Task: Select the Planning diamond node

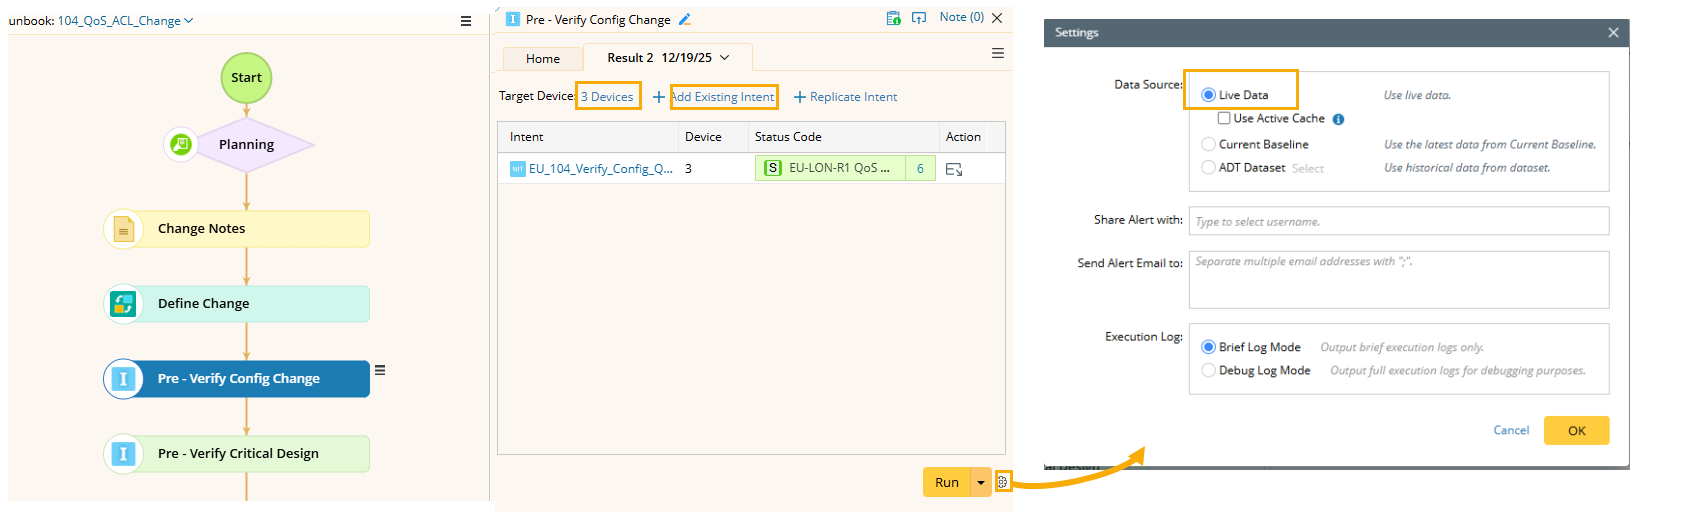Action: [x=246, y=145]
